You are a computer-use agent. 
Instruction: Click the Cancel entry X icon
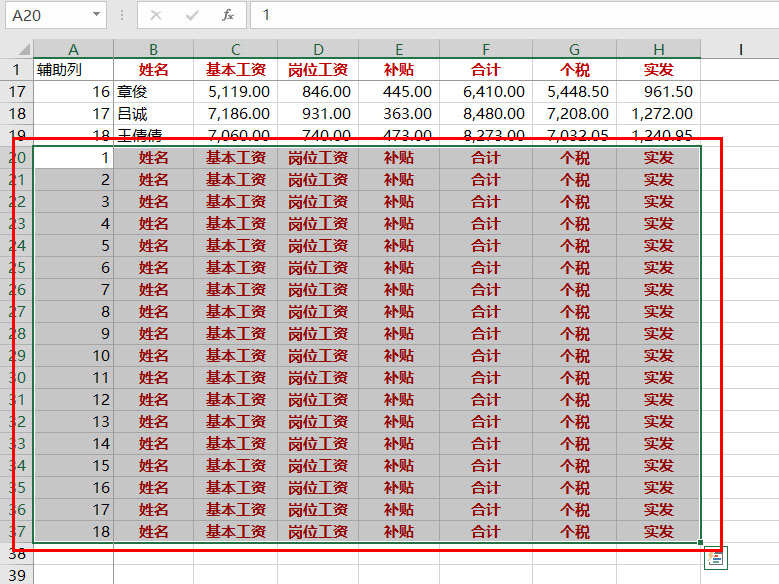click(x=156, y=15)
